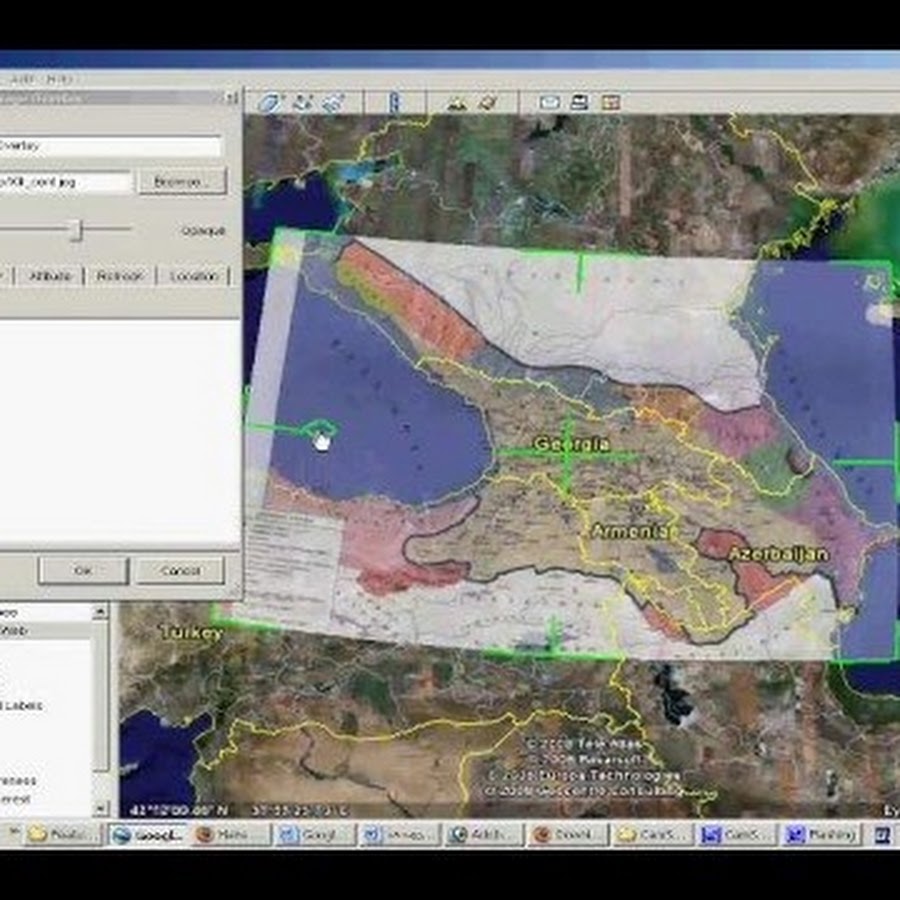Confirm the overlay with OK button

tap(83, 570)
